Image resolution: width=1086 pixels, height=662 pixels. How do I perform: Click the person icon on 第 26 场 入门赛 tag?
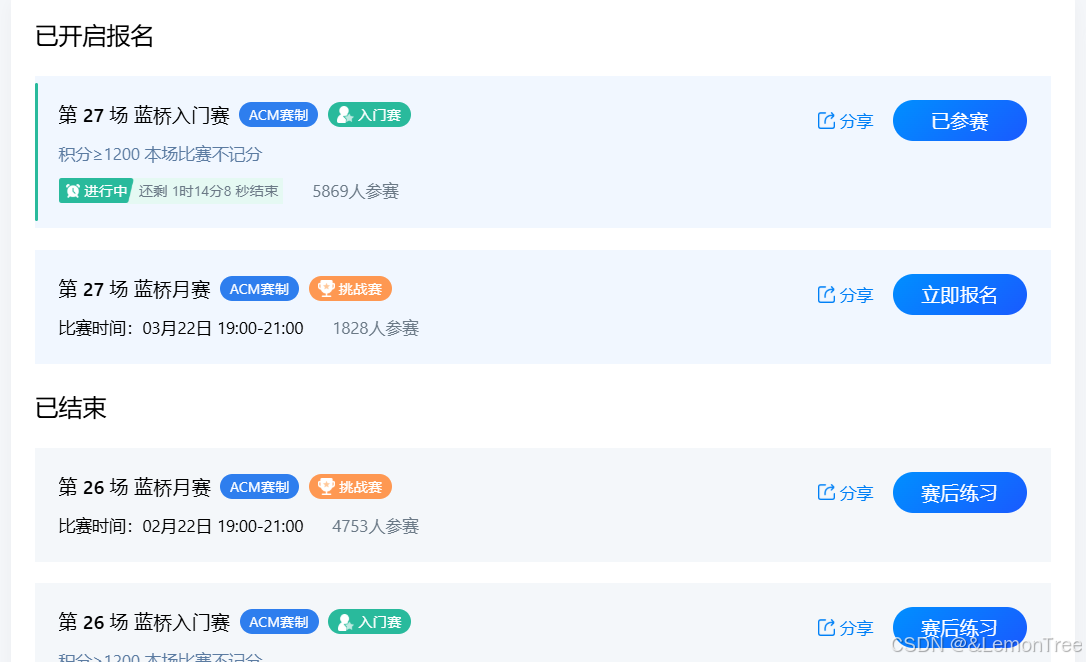(344, 622)
